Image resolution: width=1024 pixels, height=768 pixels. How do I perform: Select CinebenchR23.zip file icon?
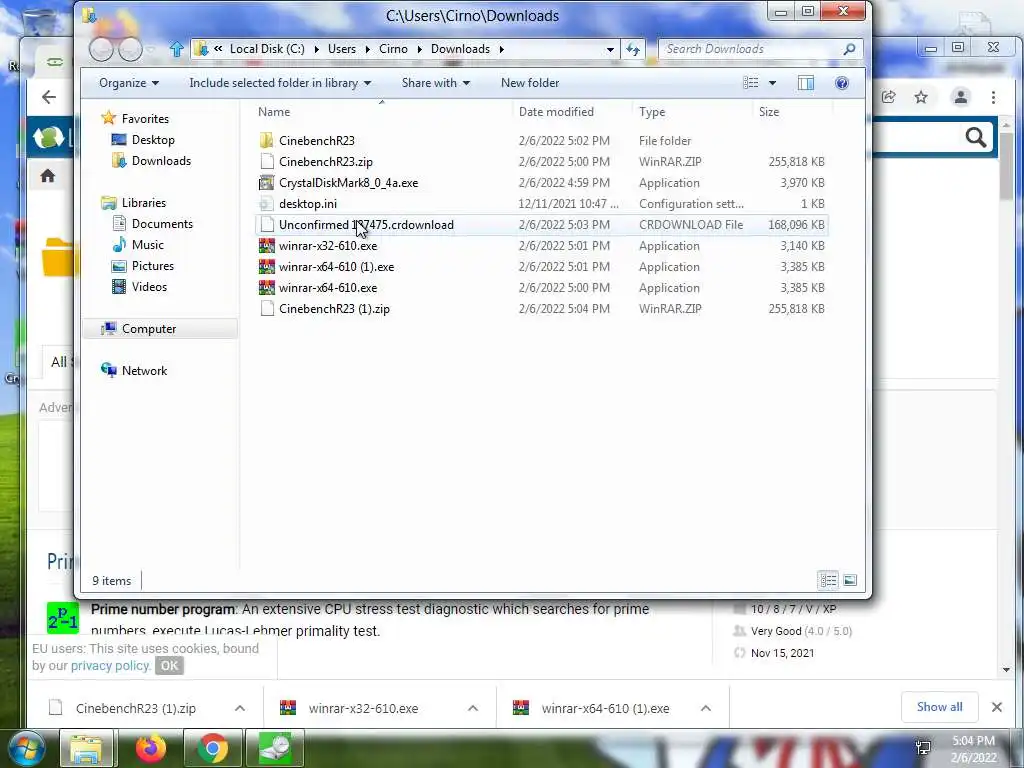tap(266, 161)
